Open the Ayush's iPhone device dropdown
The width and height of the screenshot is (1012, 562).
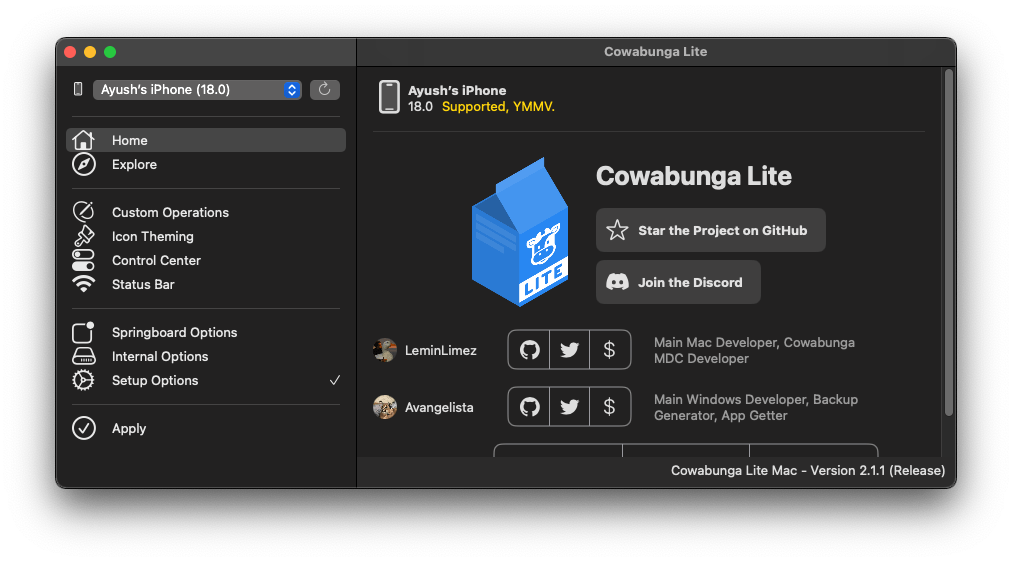pos(197,90)
